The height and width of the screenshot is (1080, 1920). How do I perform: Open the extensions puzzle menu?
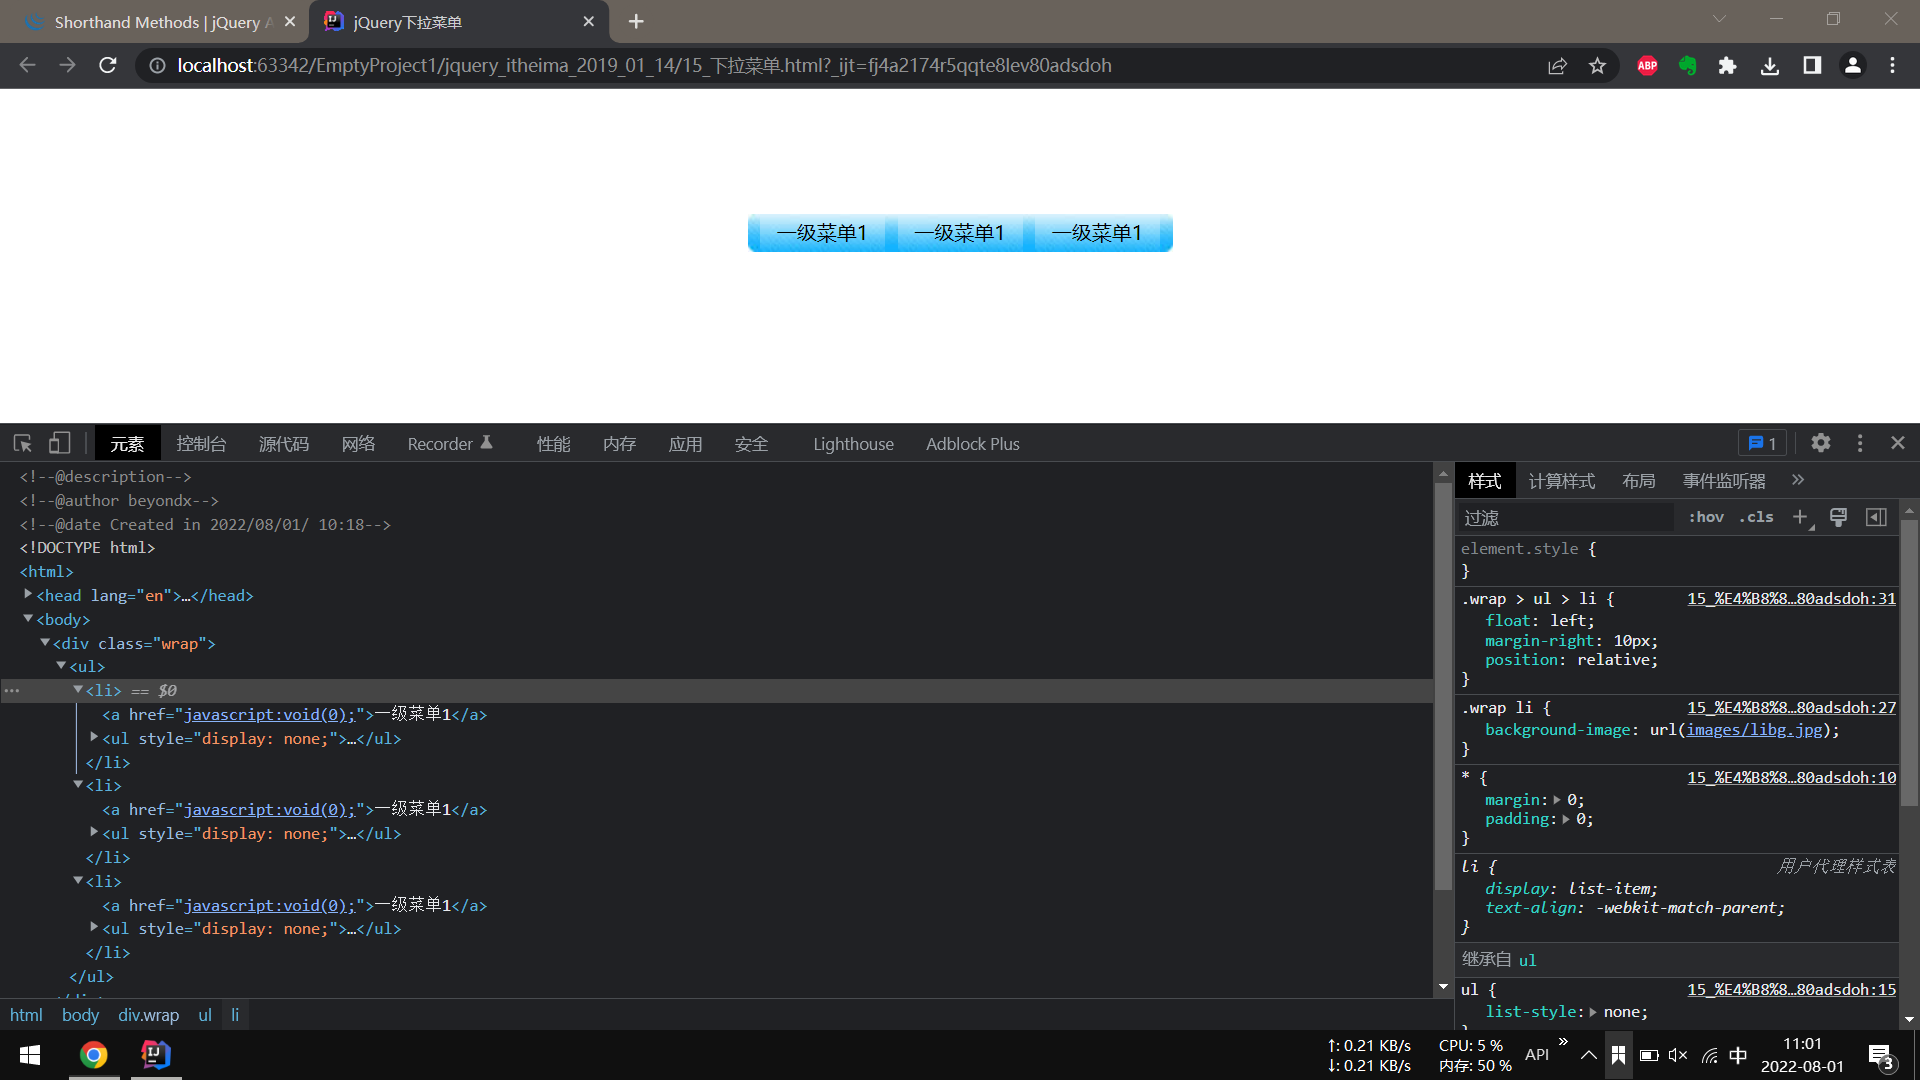(x=1727, y=65)
